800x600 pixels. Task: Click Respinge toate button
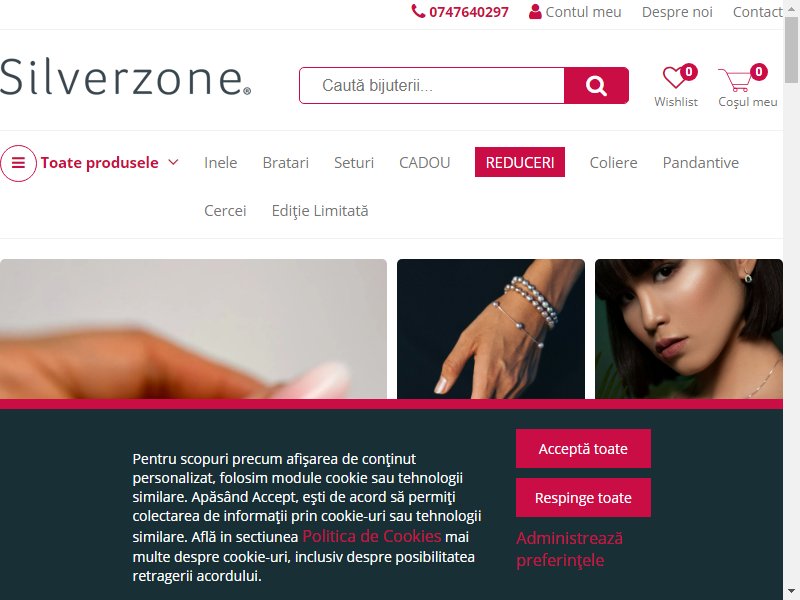tap(583, 497)
